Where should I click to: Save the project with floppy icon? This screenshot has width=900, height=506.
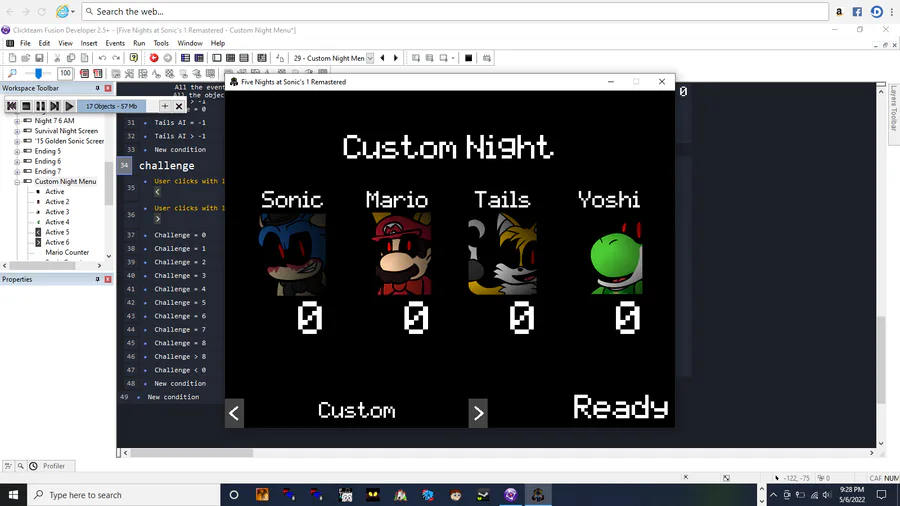coord(39,58)
